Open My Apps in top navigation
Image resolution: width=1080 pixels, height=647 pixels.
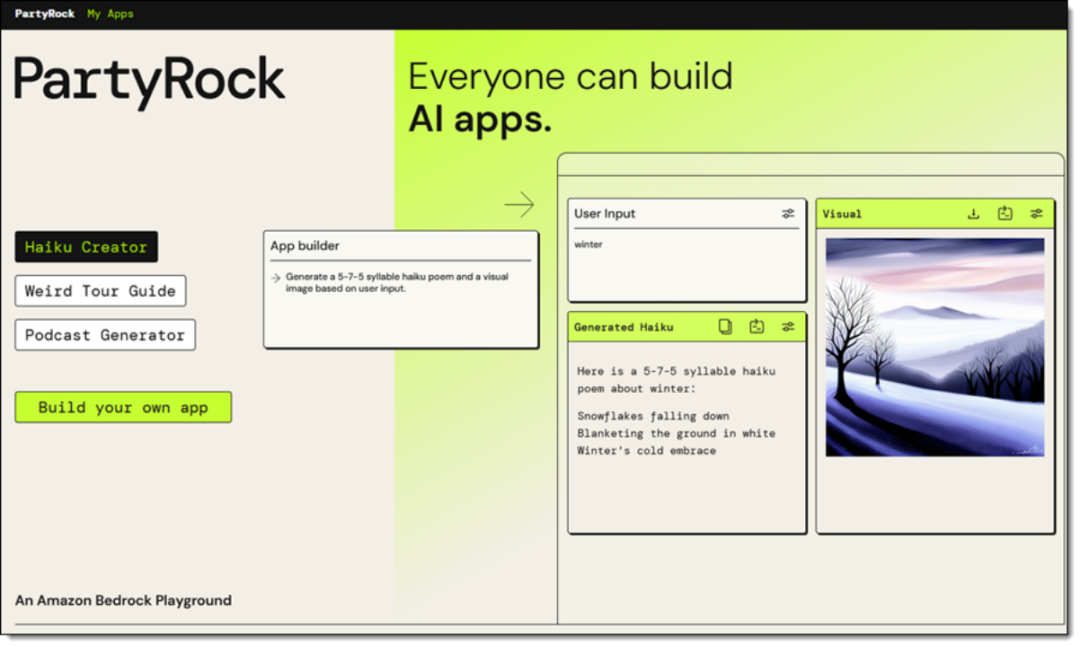click(x=110, y=14)
